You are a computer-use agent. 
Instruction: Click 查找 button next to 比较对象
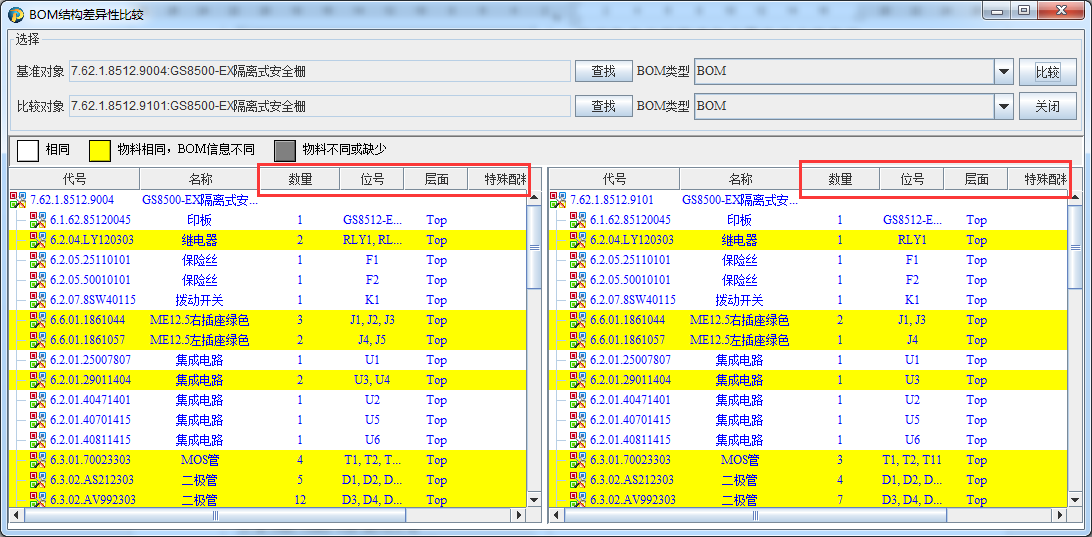click(603, 107)
